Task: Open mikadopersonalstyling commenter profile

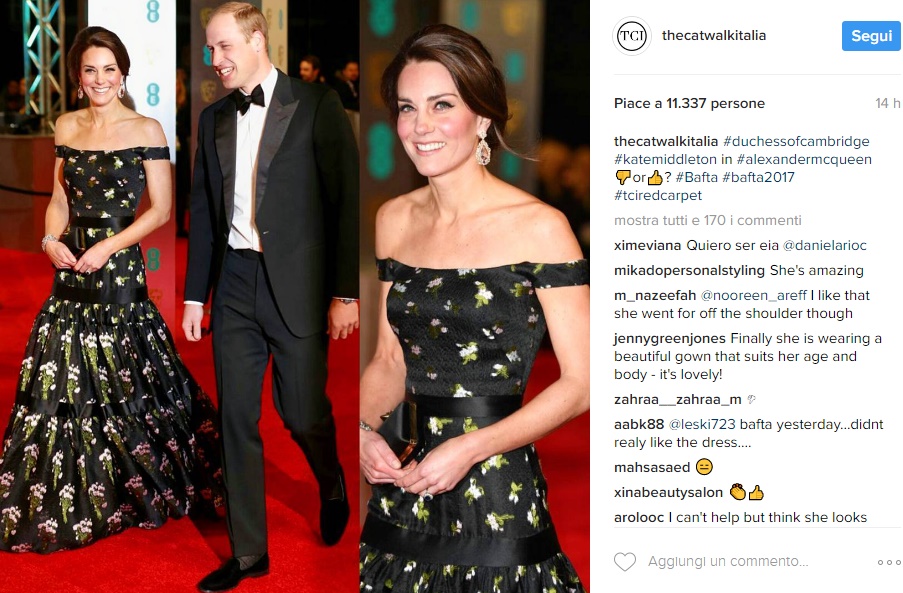Action: [689, 271]
